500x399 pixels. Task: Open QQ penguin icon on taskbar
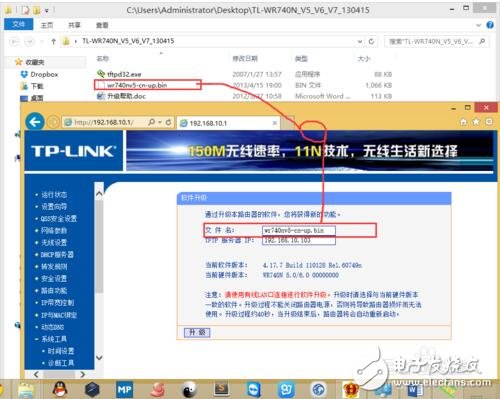point(60,389)
